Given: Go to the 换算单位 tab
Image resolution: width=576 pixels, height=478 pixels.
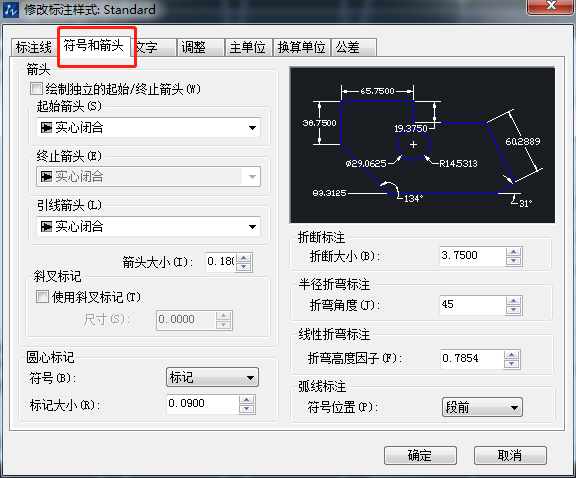Looking at the screenshot, I should 302,47.
